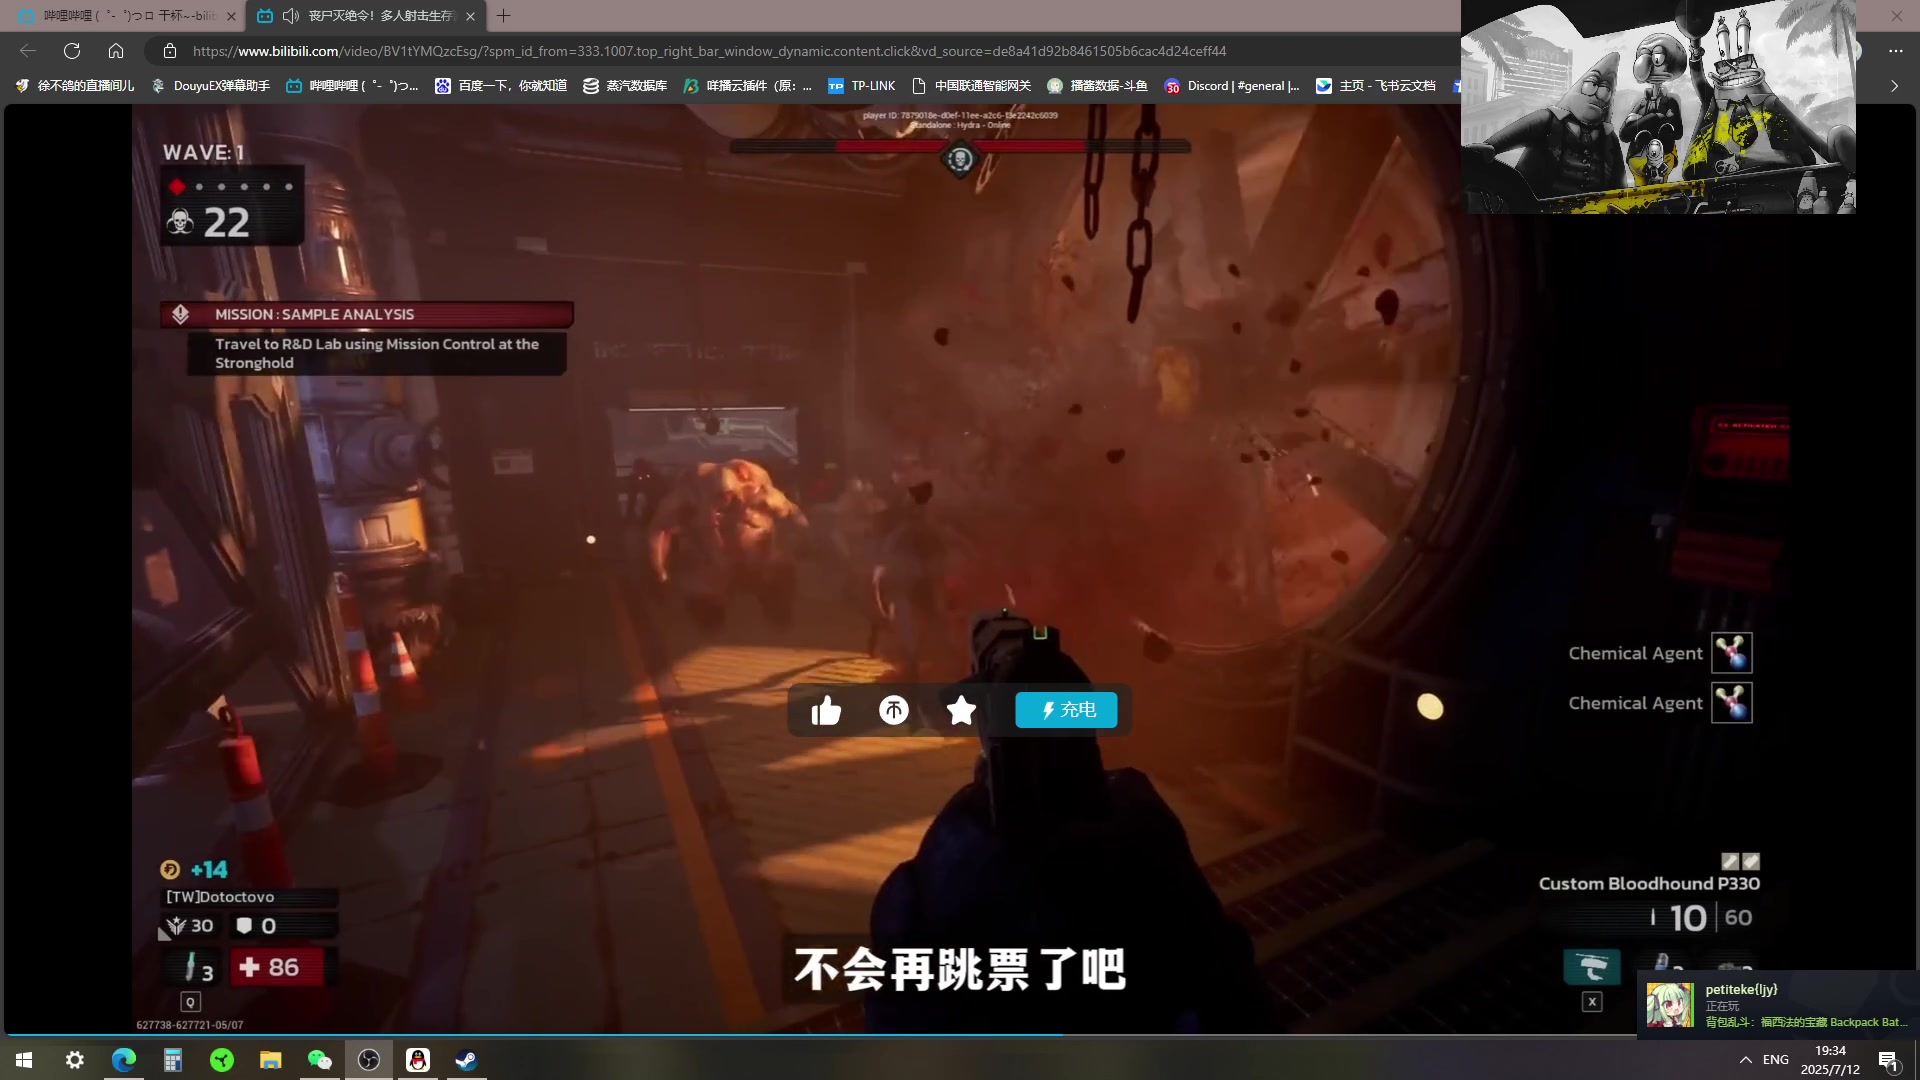Open the green circular app on taskbar
Screen dimensions: 1920x1080
222,1060
